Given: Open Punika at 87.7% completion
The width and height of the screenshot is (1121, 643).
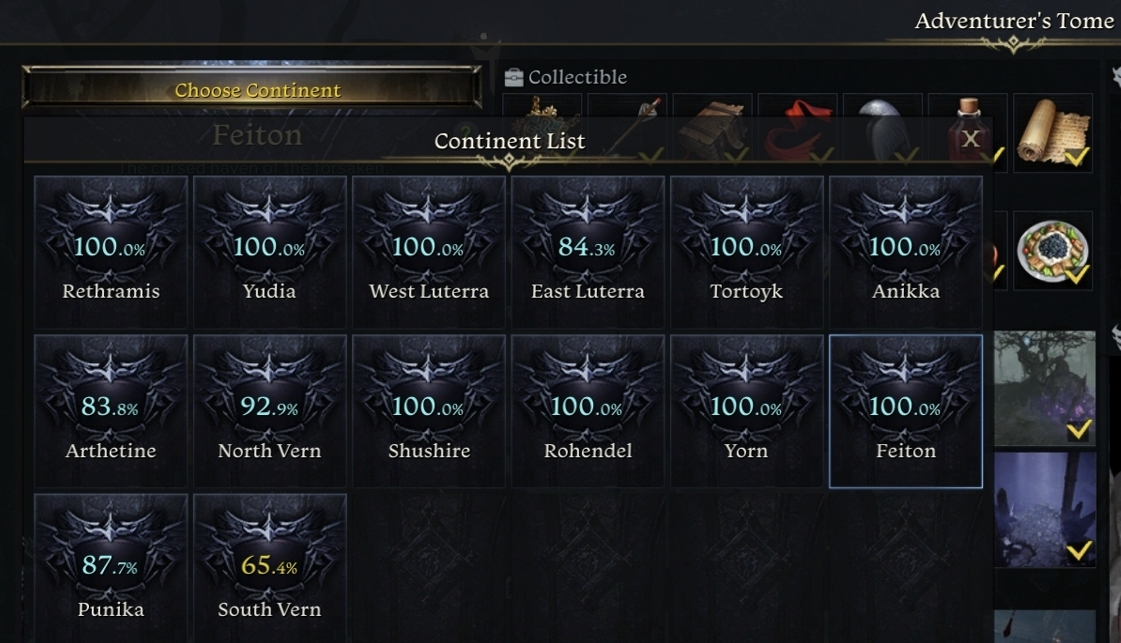Looking at the screenshot, I should point(111,569).
